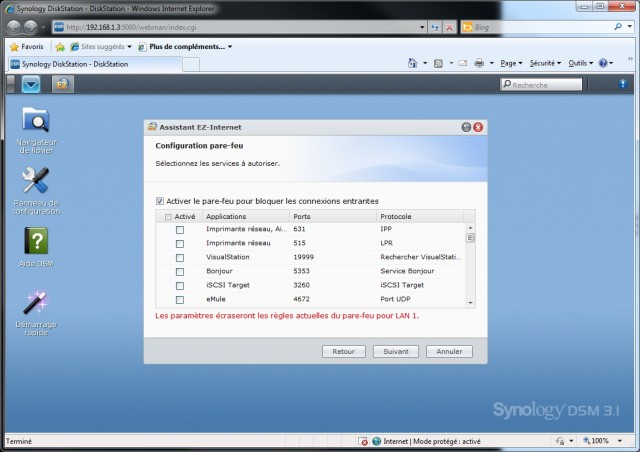Enable the VisualStation checkbox

click(x=180, y=258)
